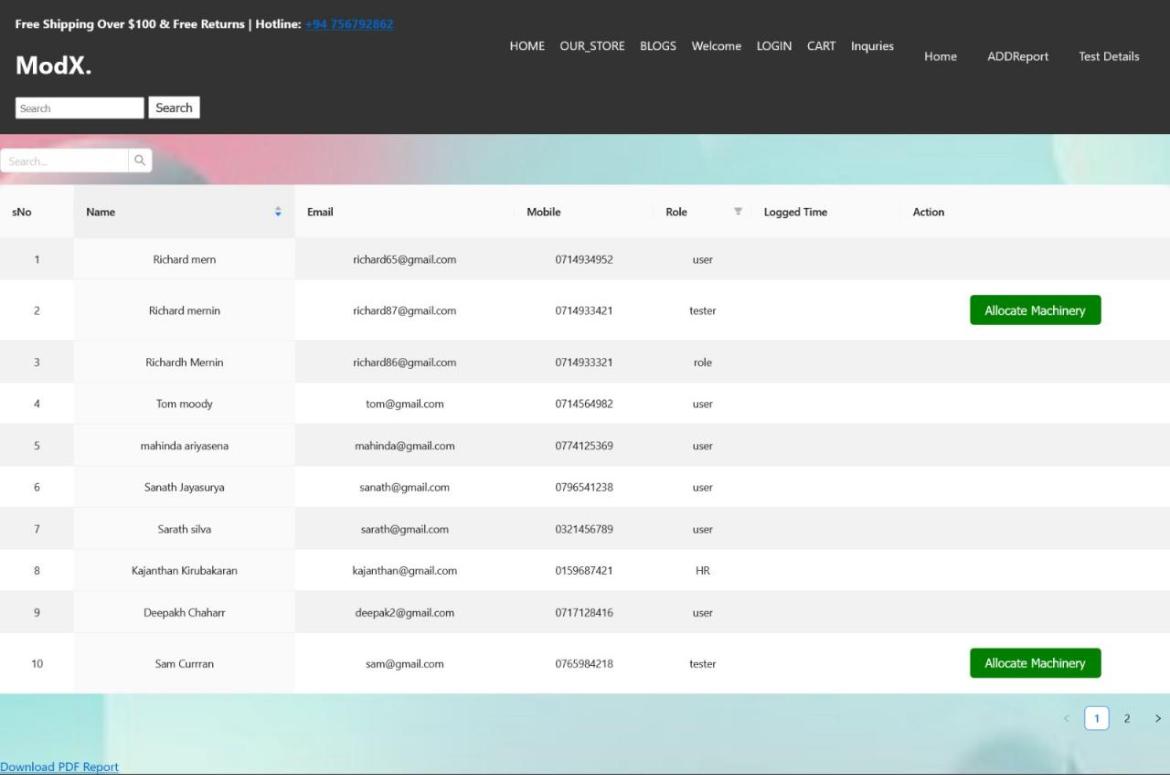Click the header Search text field
Viewport: 1170px width, 775px height.
pyautogui.click(x=80, y=108)
